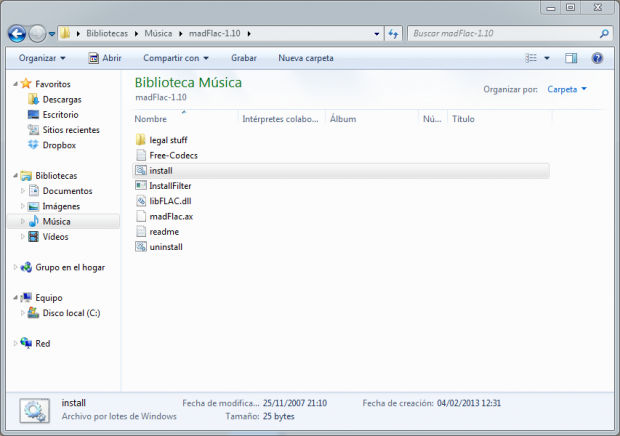The height and width of the screenshot is (436, 620).
Task: Create a Nueva carpeta
Action: (x=306, y=58)
